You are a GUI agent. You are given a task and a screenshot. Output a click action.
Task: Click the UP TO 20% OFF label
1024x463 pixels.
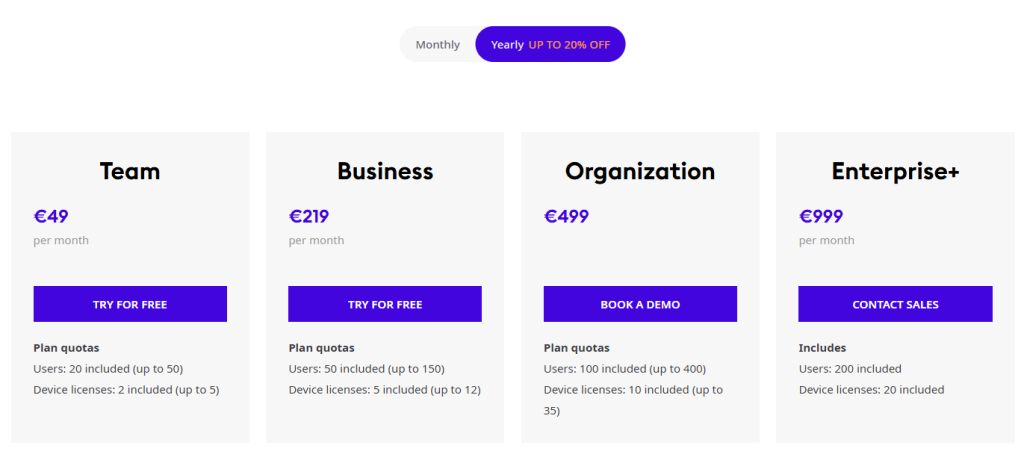click(569, 45)
